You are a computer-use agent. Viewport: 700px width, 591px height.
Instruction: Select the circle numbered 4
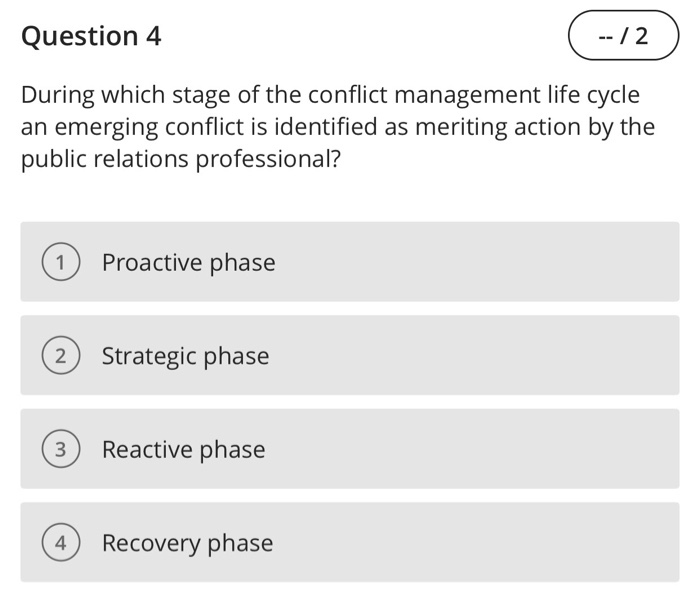[x=60, y=543]
